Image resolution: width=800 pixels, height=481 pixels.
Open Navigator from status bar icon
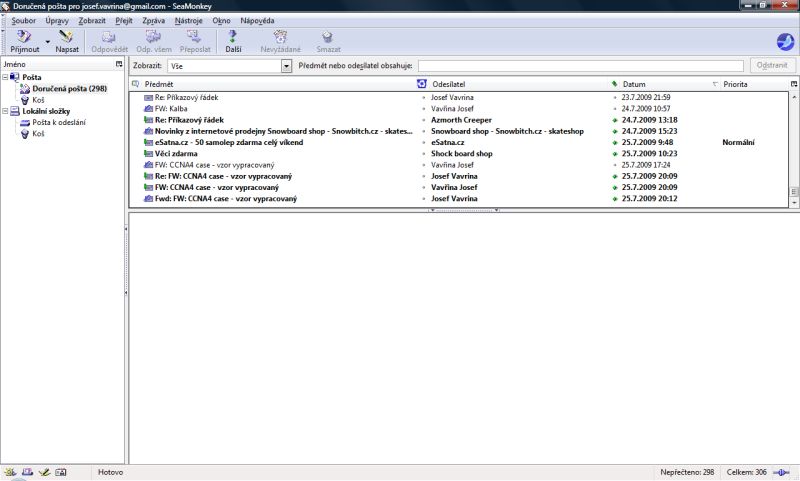(10, 472)
